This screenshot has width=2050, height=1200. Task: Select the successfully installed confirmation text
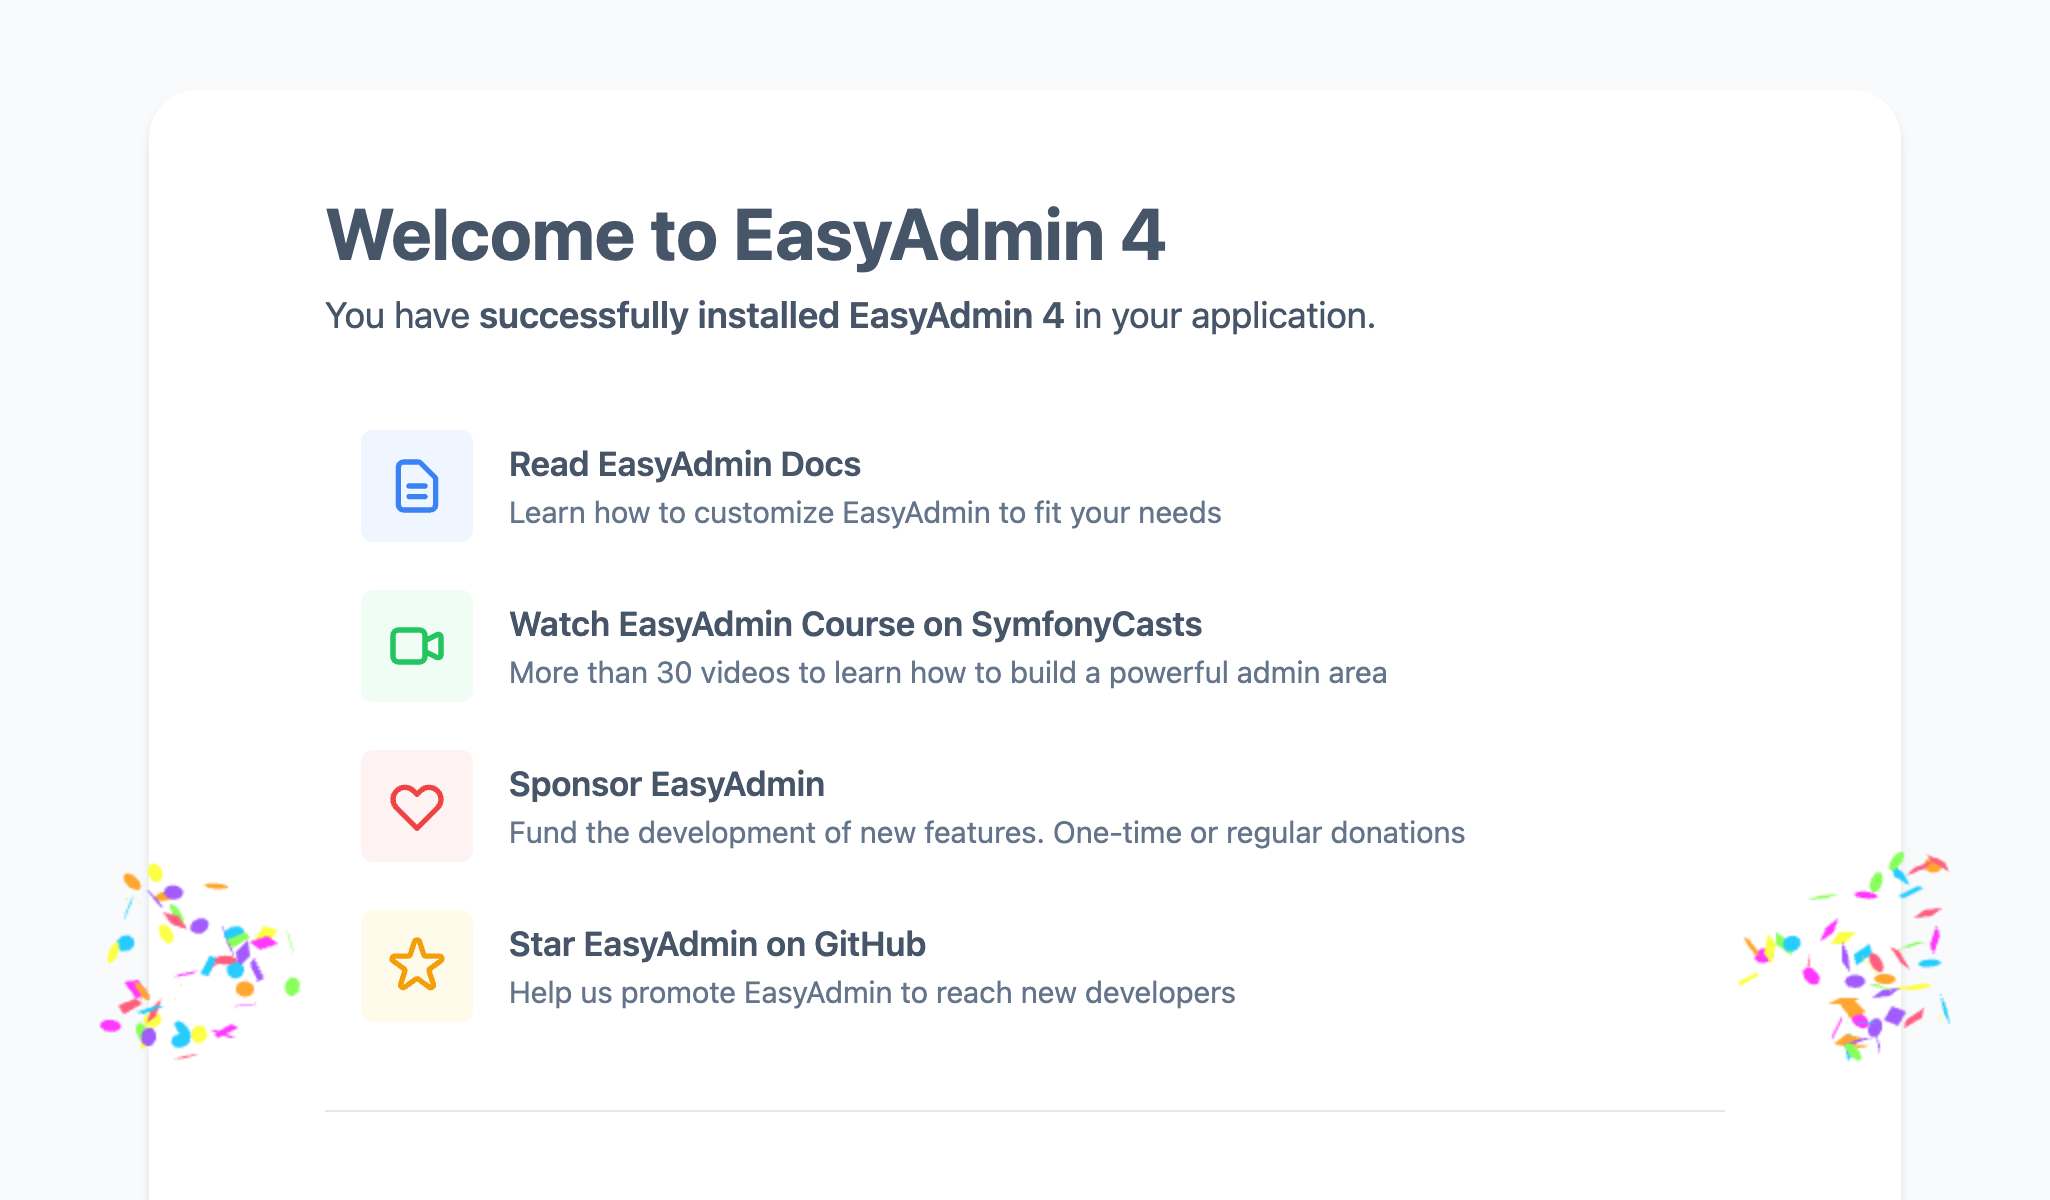pyautogui.click(x=851, y=316)
